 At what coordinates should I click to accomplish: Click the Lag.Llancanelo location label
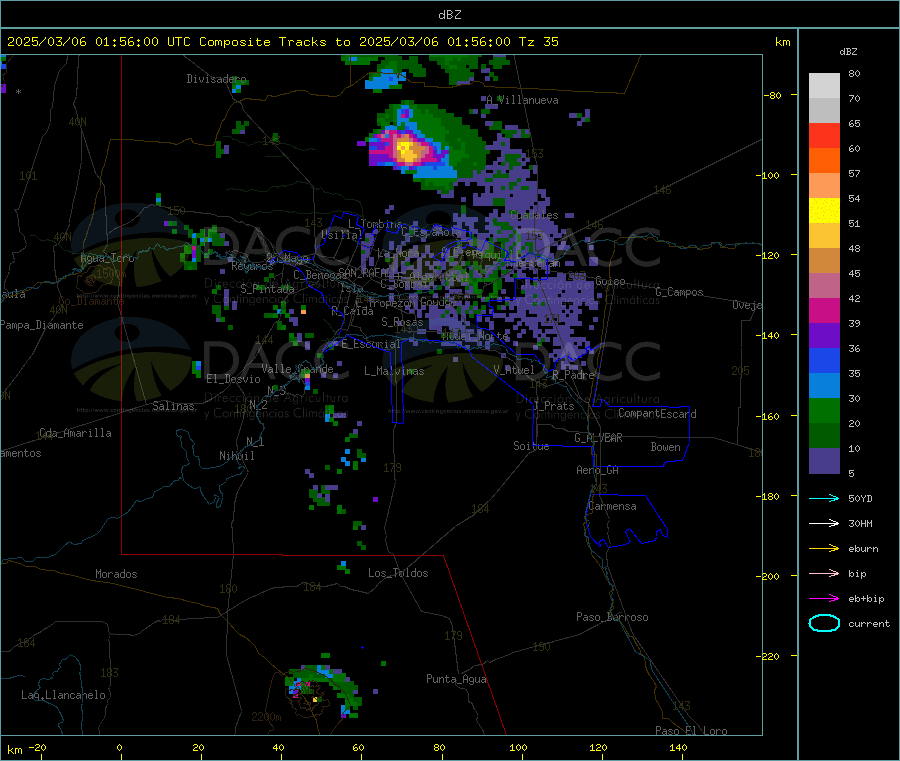(63, 695)
